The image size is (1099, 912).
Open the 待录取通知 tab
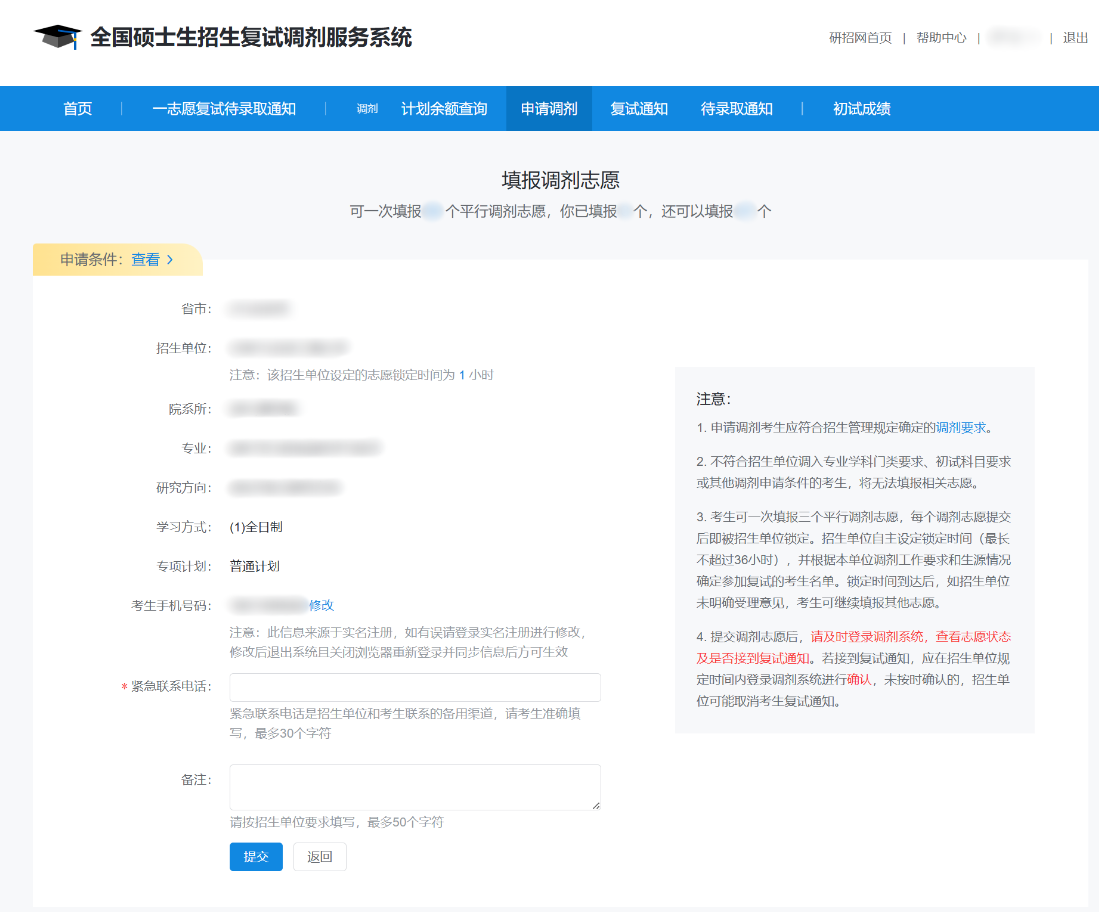[739, 108]
